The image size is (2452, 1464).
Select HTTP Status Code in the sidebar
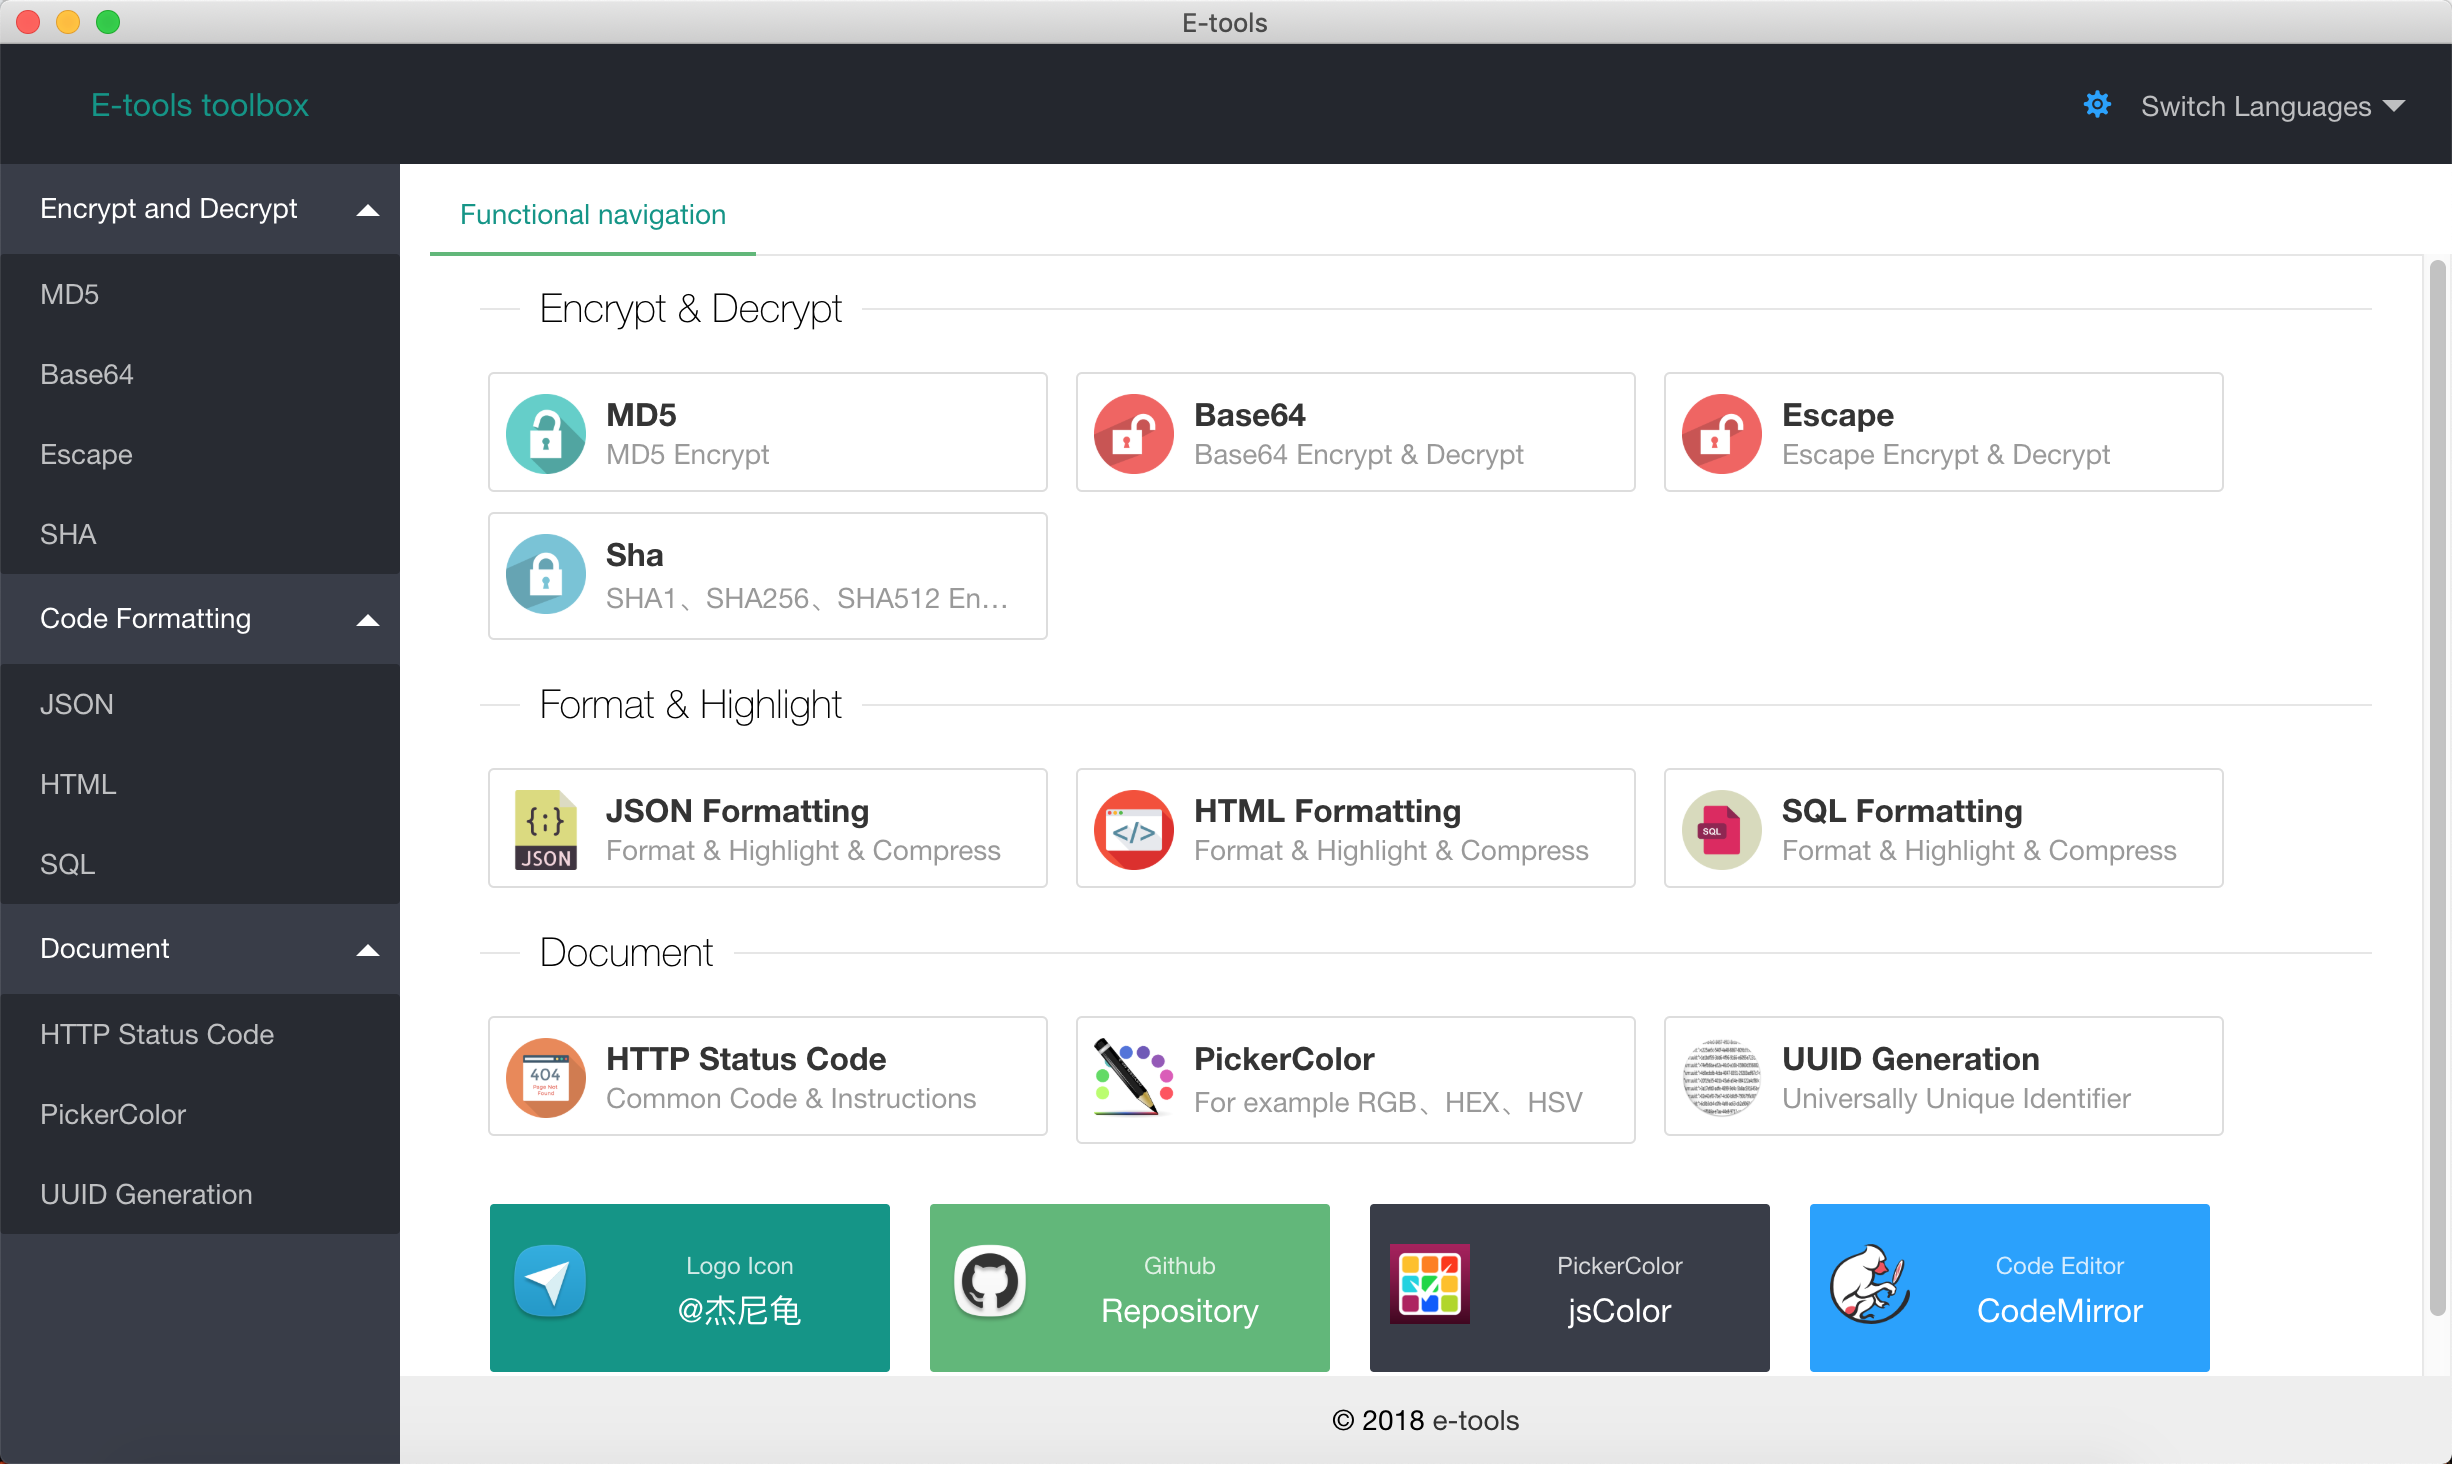point(156,1034)
